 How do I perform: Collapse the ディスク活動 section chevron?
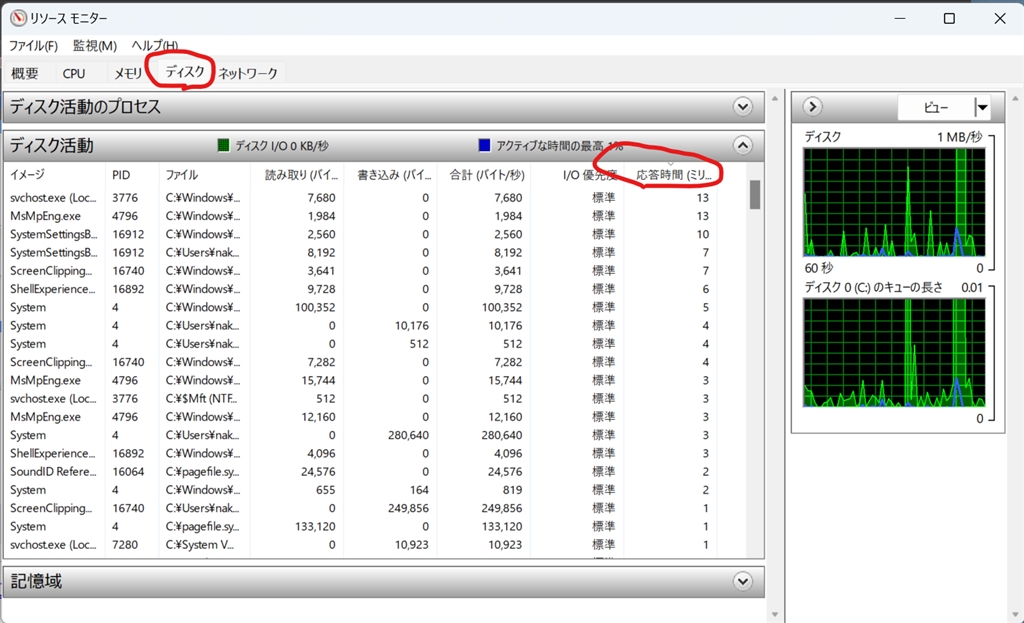[x=743, y=145]
